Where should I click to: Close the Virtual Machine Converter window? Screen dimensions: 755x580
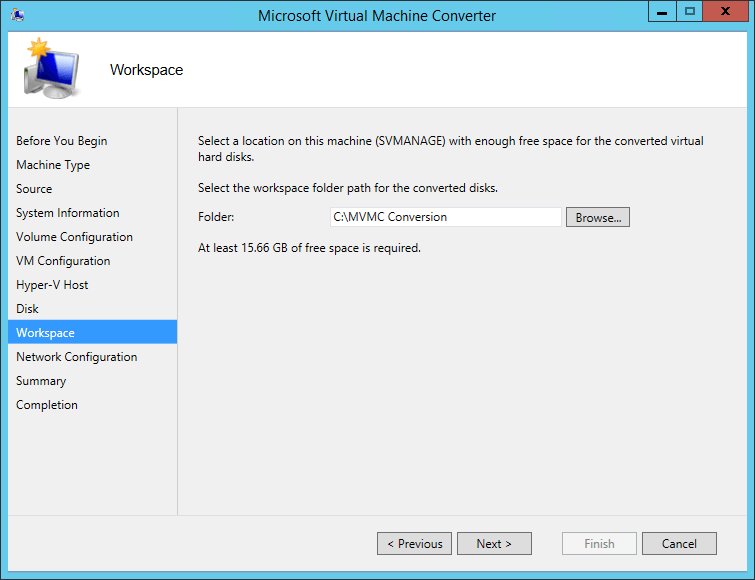(725, 11)
